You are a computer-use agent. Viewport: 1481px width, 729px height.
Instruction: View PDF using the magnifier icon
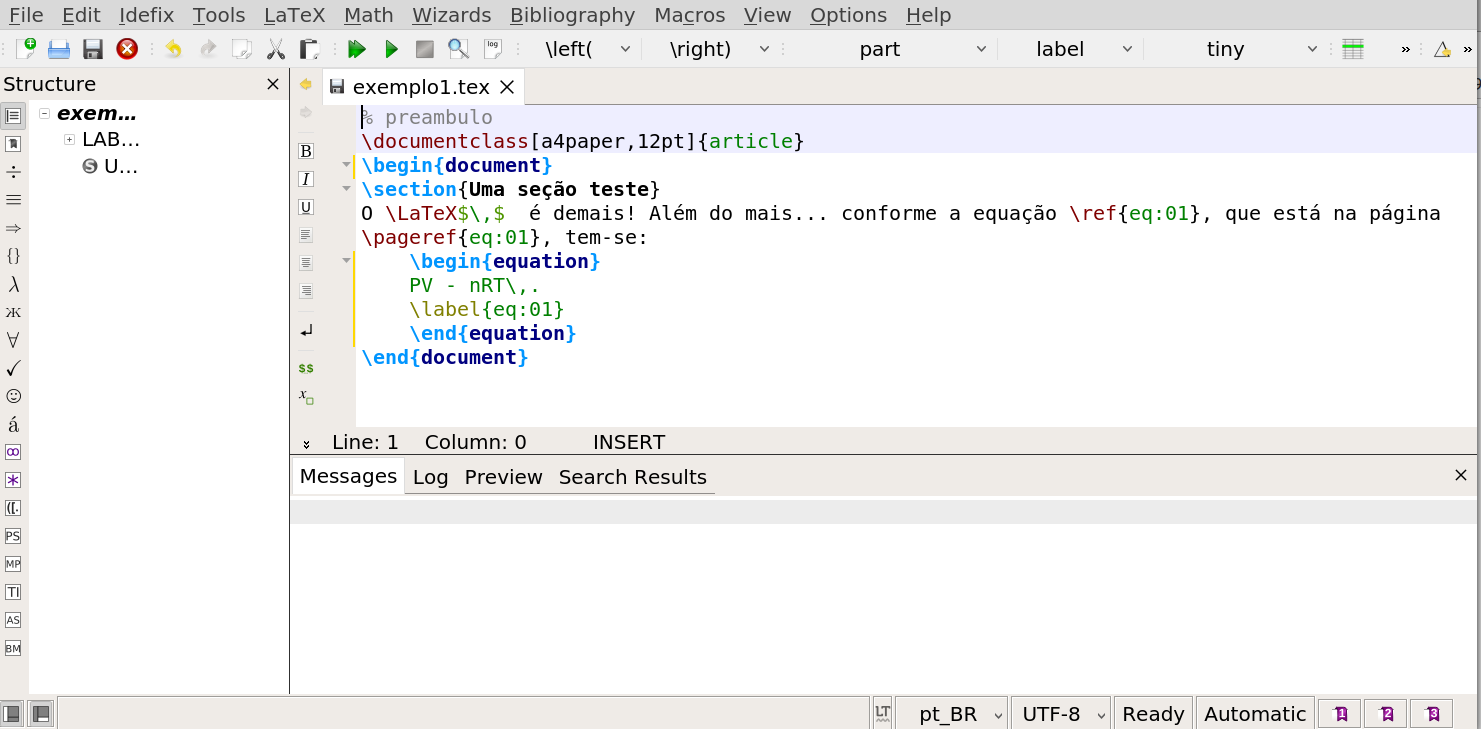[x=458, y=48]
